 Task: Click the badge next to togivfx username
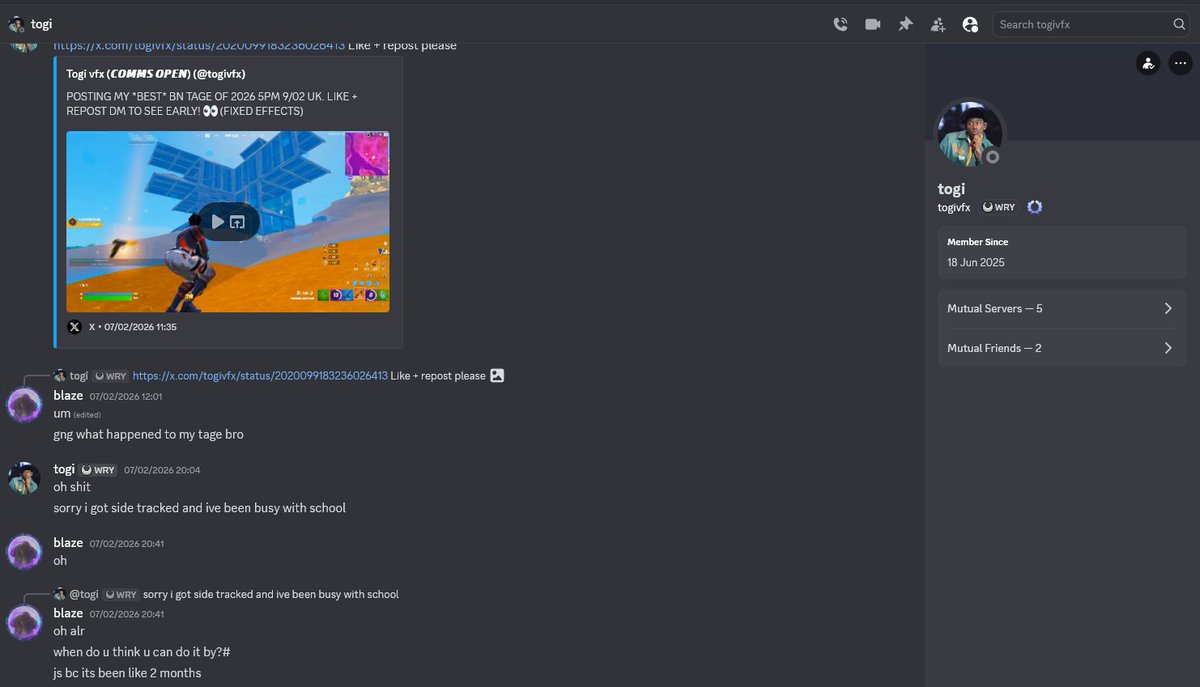[x=1034, y=207]
